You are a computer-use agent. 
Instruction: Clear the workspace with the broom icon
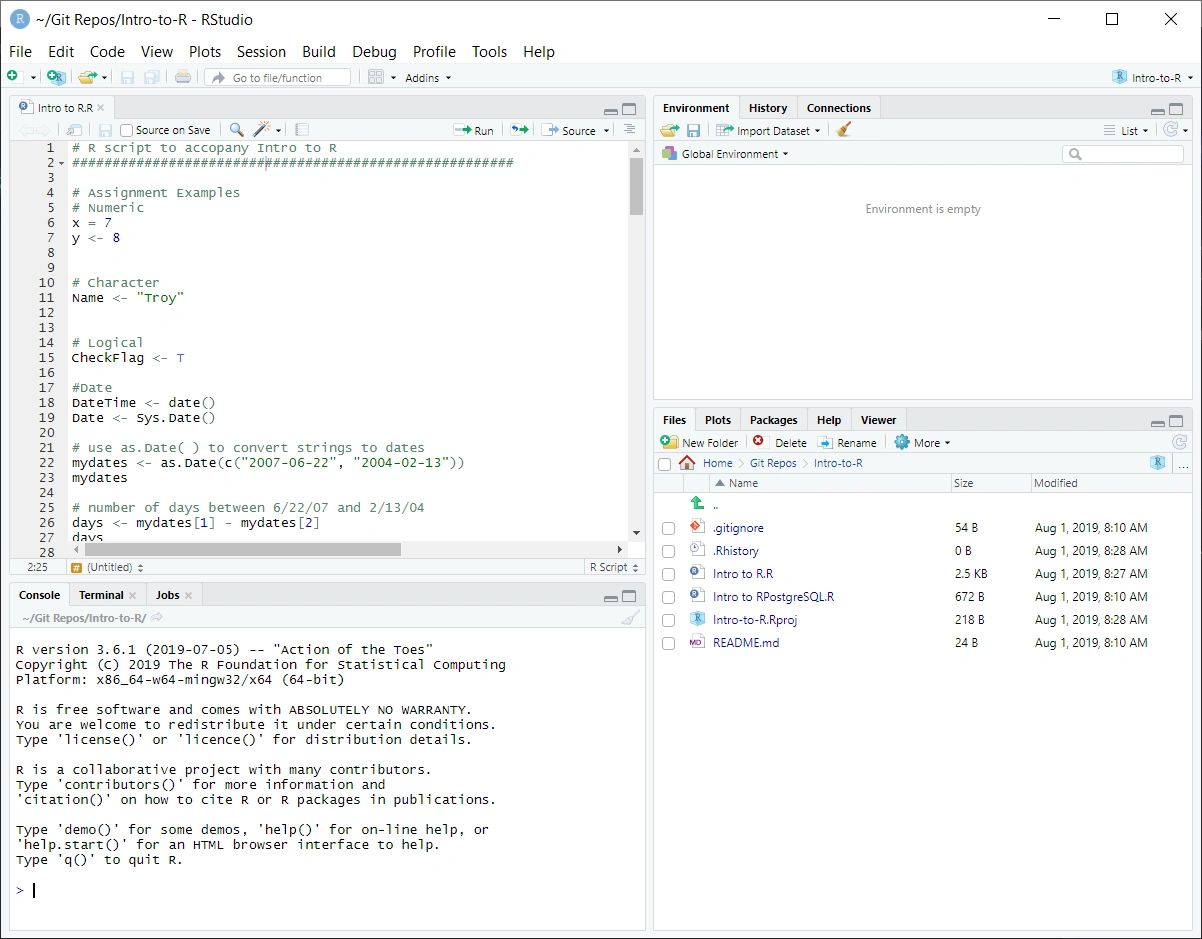click(x=842, y=130)
